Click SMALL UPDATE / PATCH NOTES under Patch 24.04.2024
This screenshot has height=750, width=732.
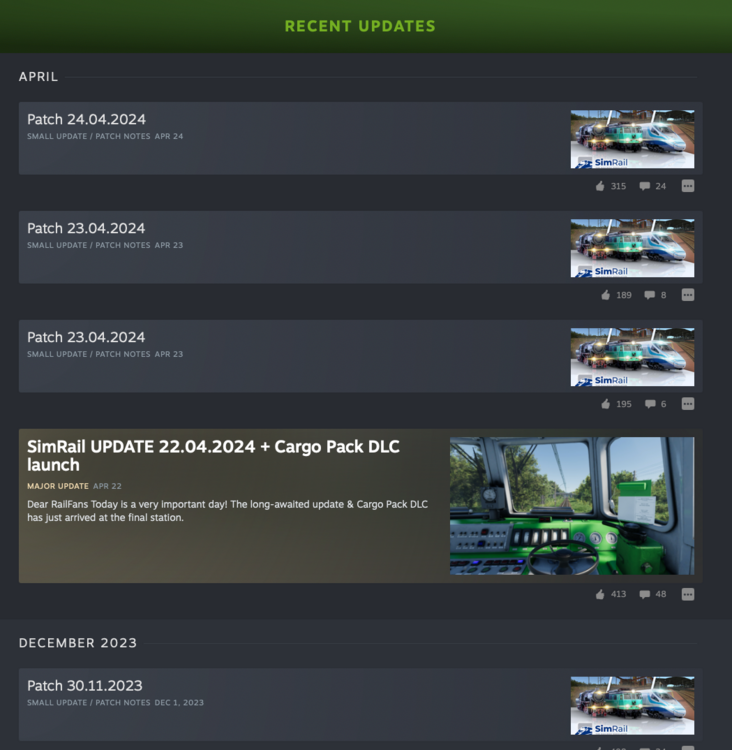click(89, 136)
